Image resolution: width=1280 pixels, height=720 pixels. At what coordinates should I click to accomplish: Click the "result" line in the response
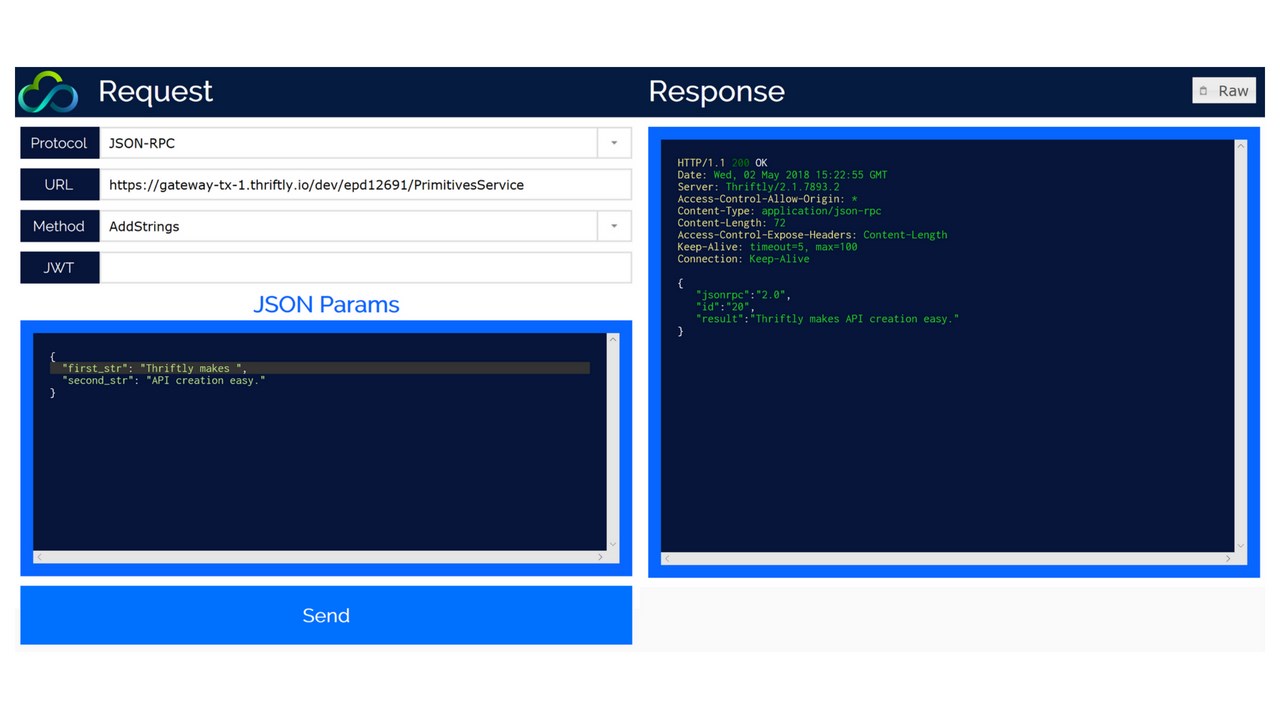[827, 319]
